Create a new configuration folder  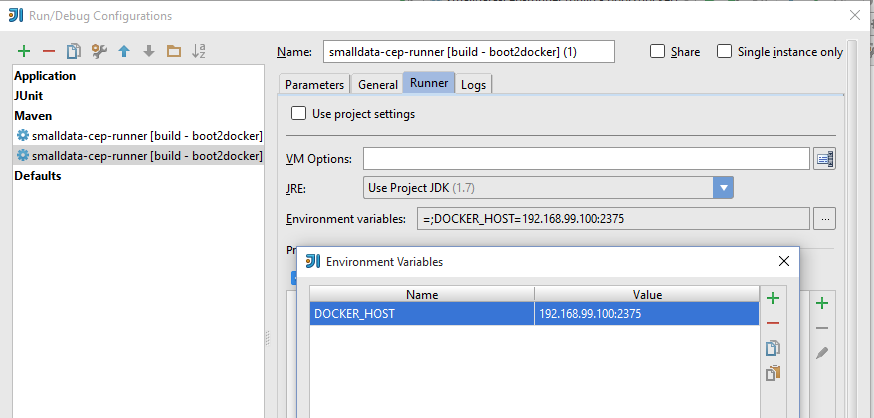pyautogui.click(x=174, y=51)
